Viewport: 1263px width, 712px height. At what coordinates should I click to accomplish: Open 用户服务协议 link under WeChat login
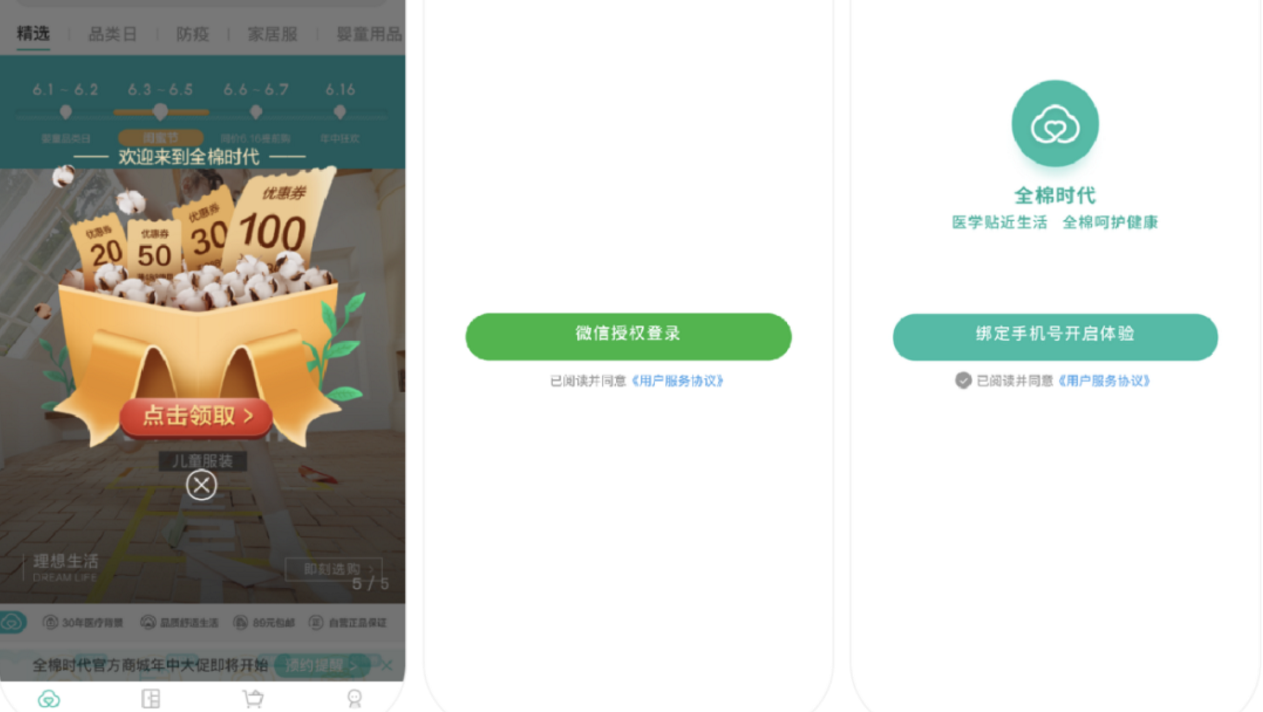pos(677,381)
